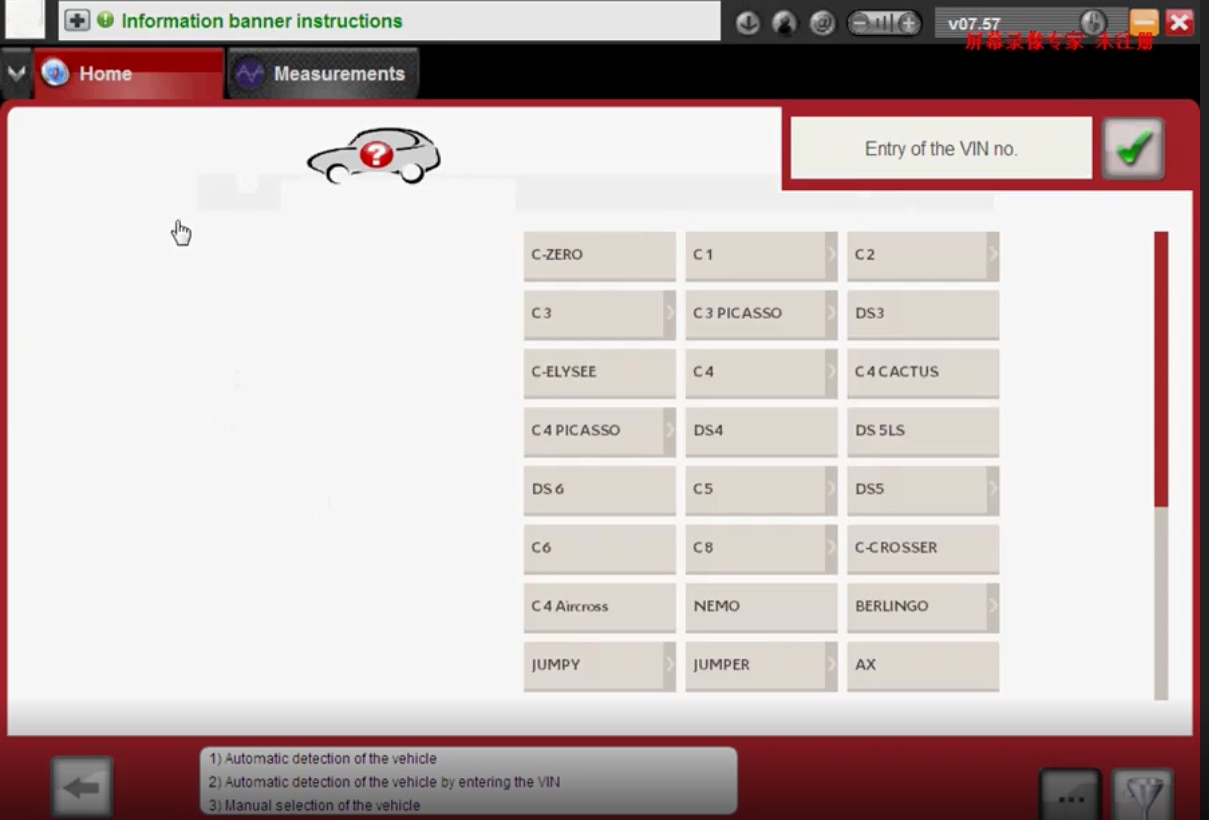Click the vehicle list scrollbar thumb
This screenshot has height=820, width=1209.
pos(1161,369)
